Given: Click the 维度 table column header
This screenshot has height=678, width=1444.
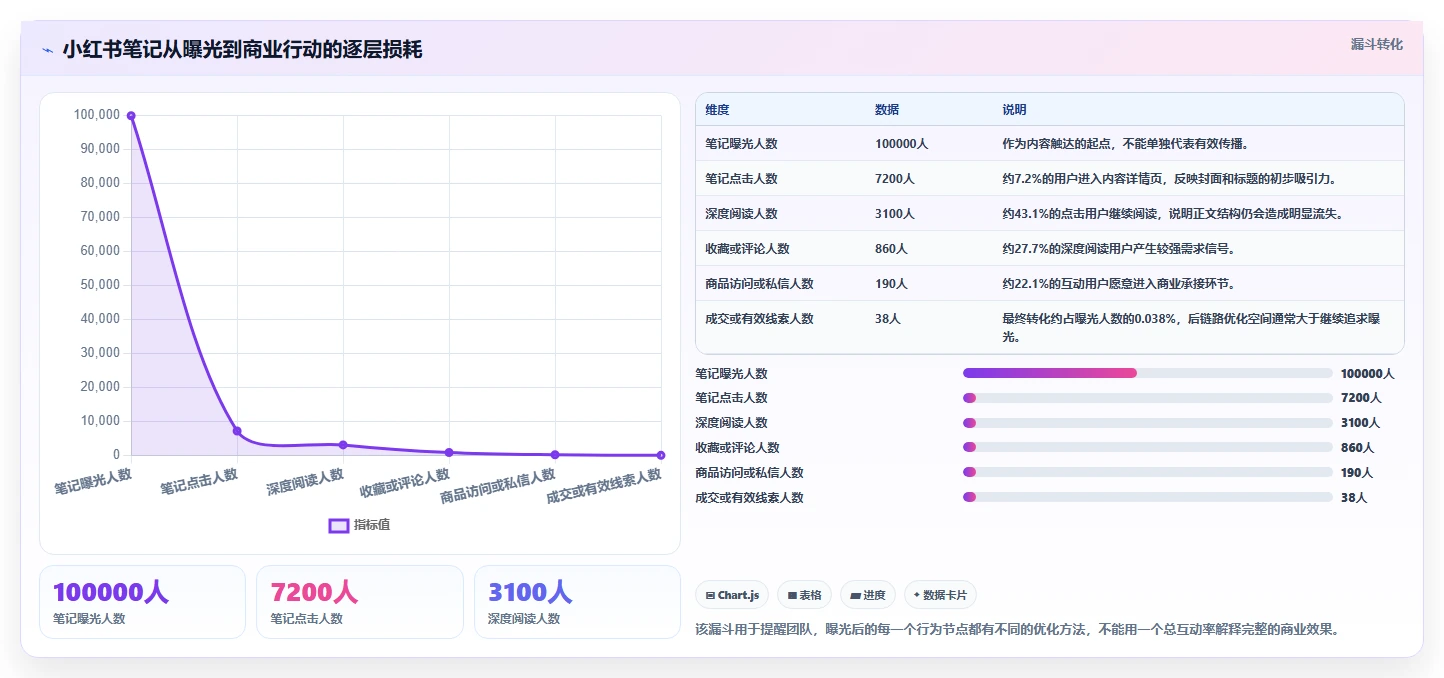Looking at the screenshot, I should tap(717, 110).
